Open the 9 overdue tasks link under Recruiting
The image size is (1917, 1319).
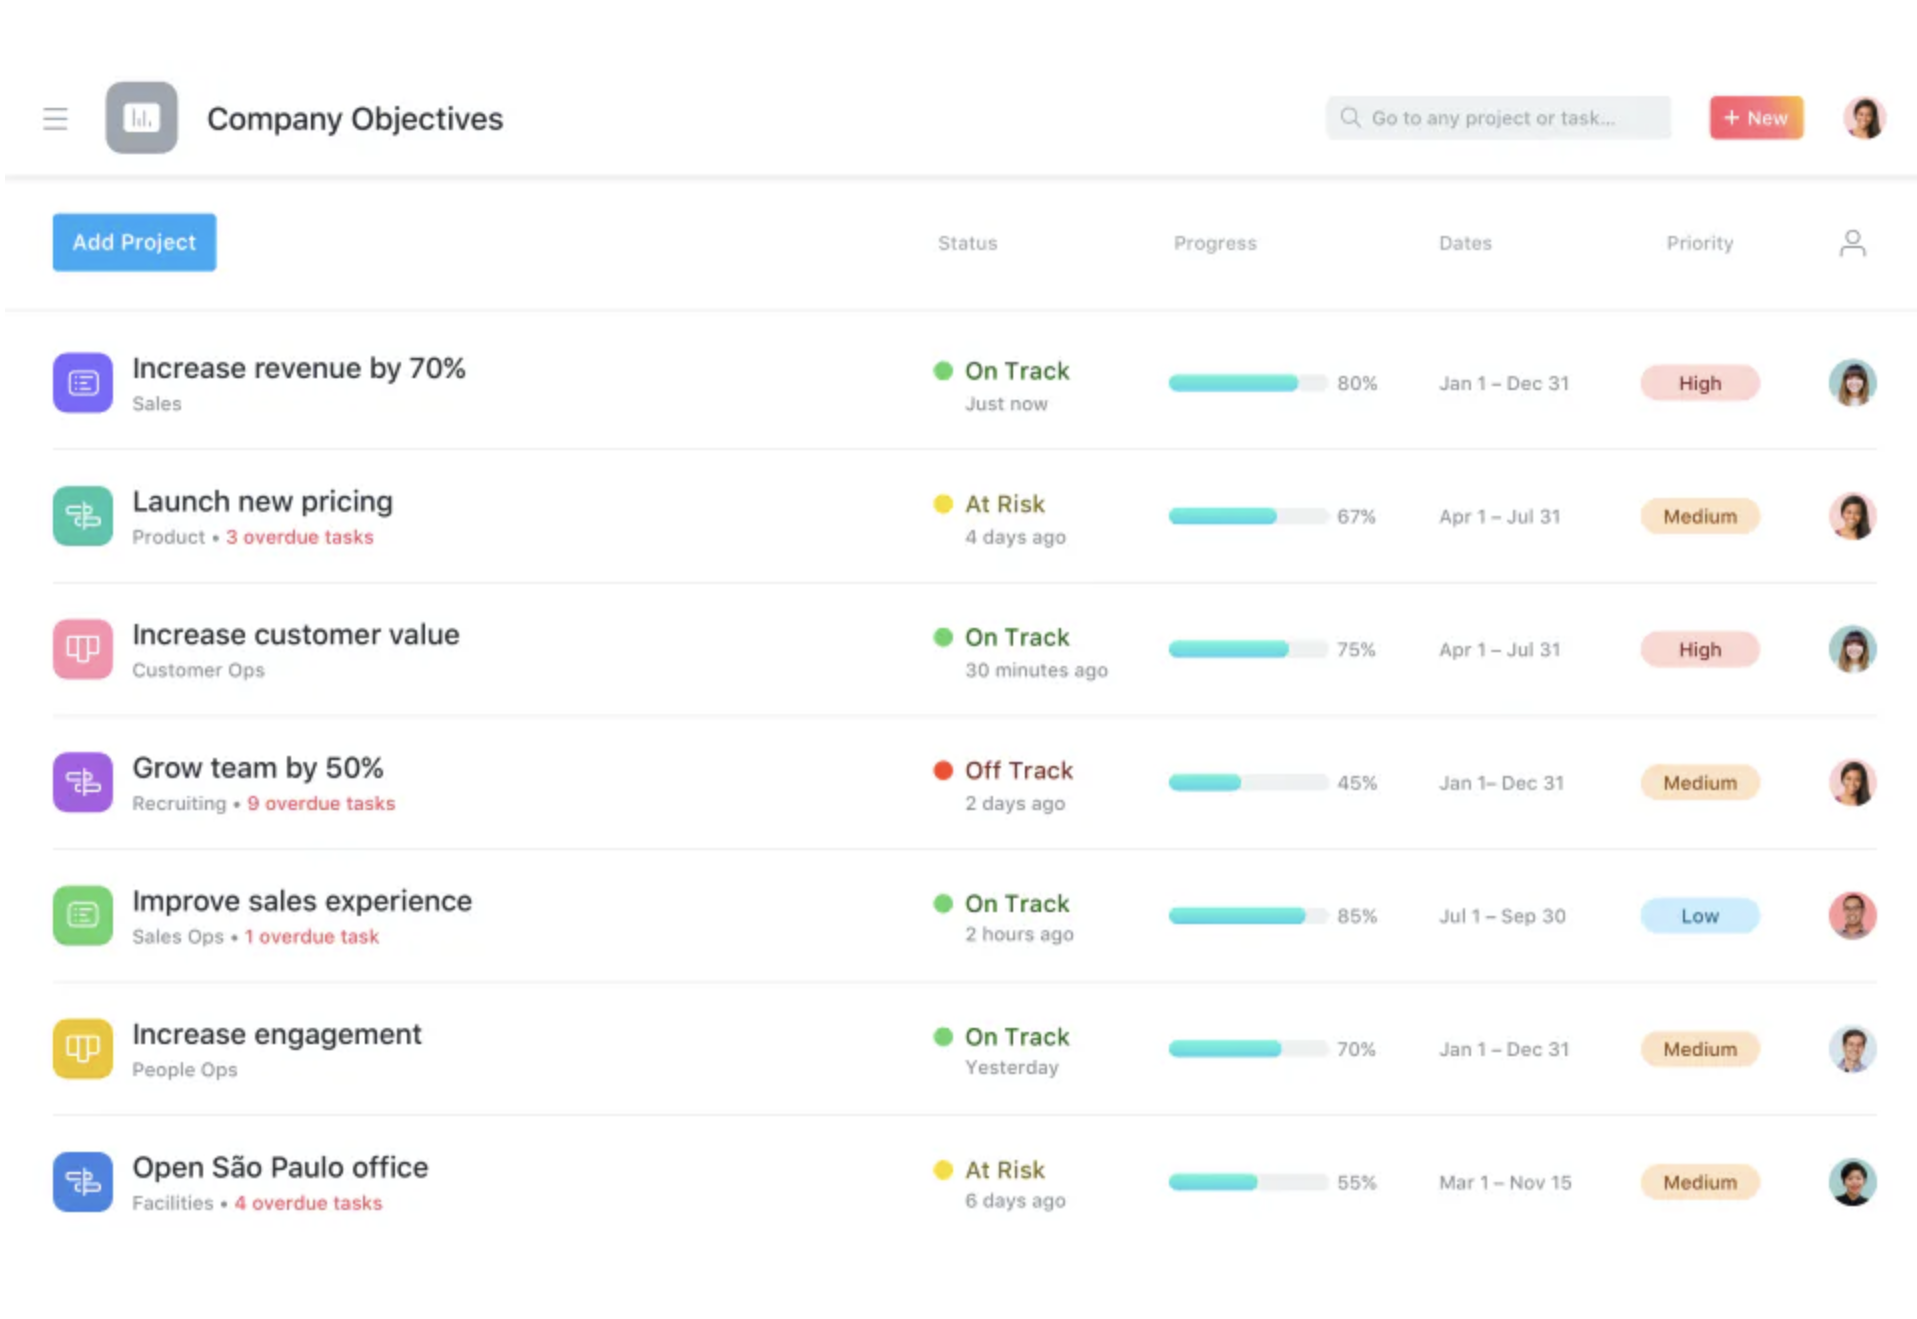321,803
